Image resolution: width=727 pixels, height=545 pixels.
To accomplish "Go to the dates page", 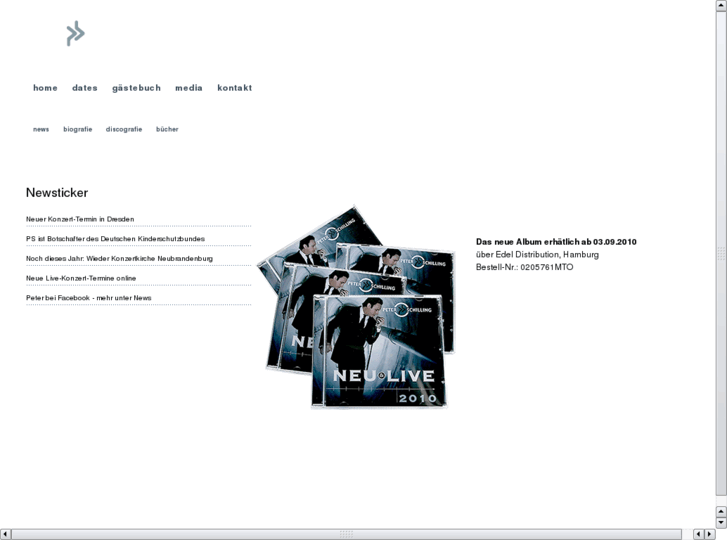I will click(85, 88).
